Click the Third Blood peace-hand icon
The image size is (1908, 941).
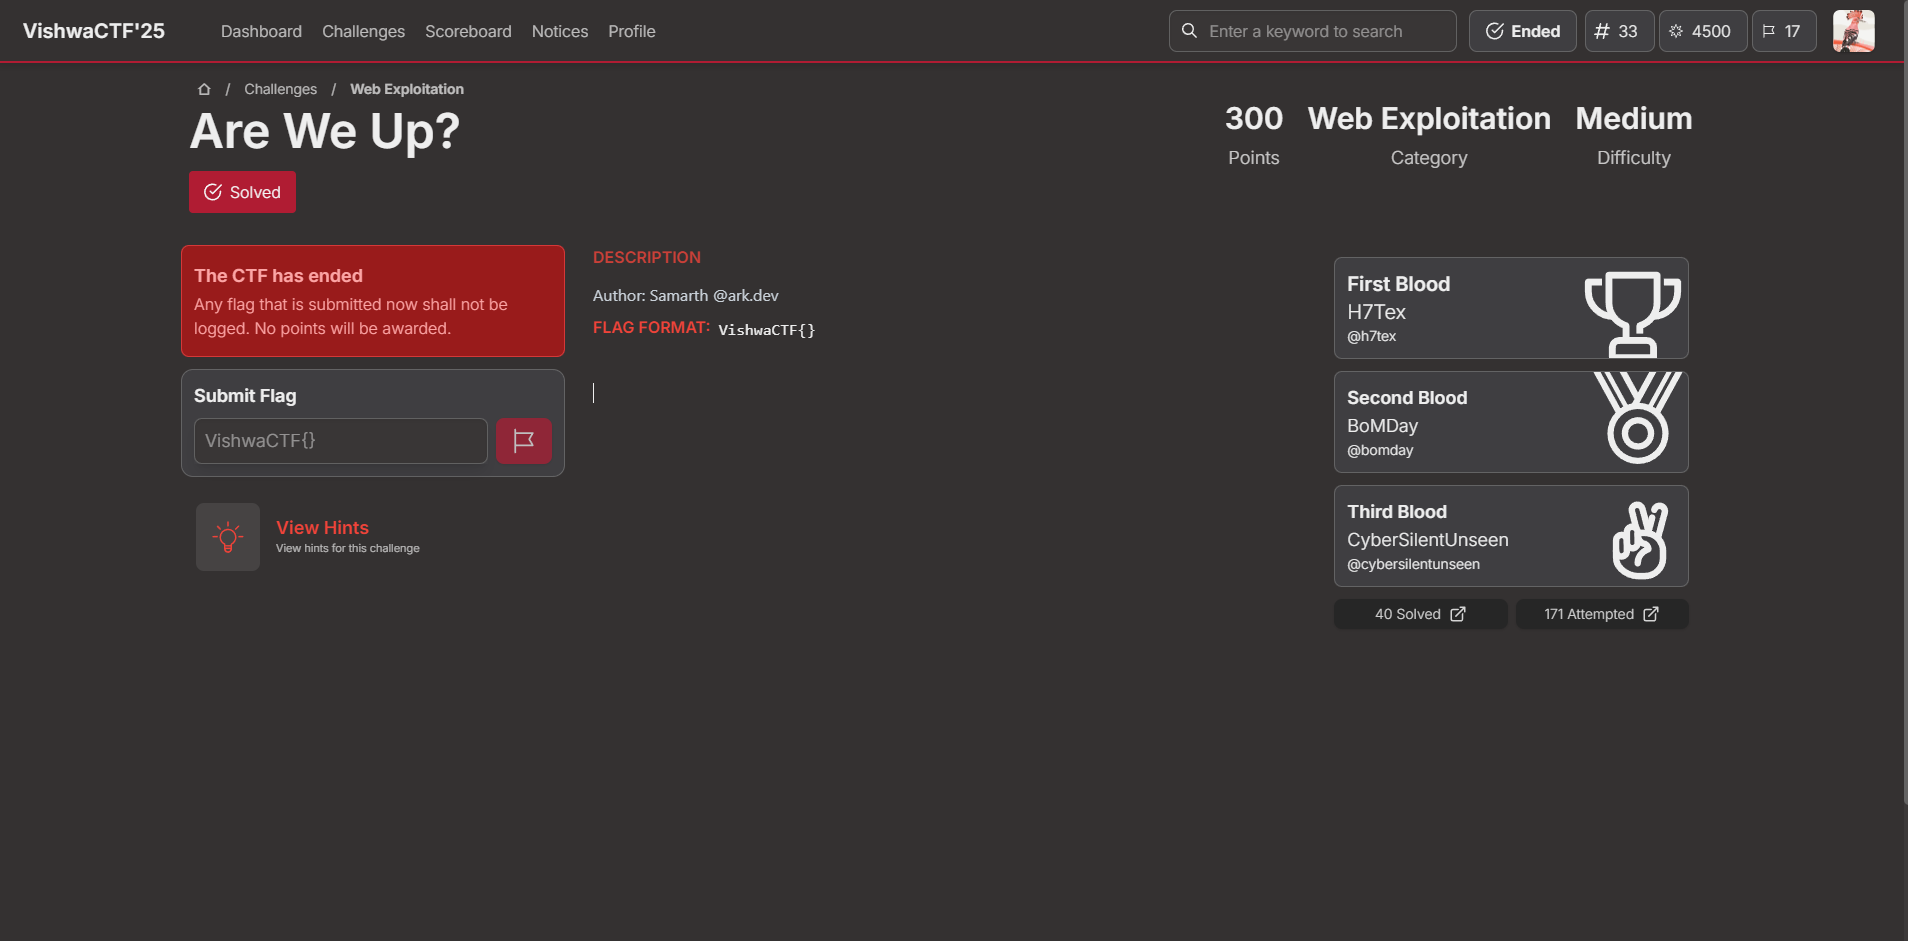click(x=1640, y=539)
